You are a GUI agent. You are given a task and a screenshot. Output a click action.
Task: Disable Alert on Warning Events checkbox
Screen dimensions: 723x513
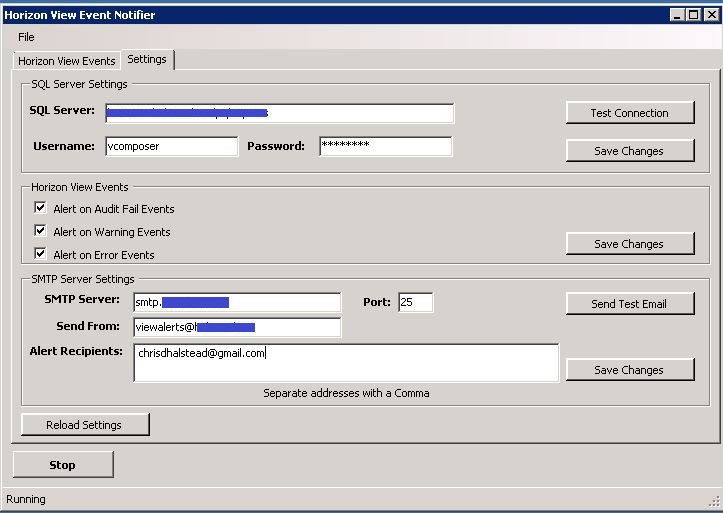tap(41, 231)
